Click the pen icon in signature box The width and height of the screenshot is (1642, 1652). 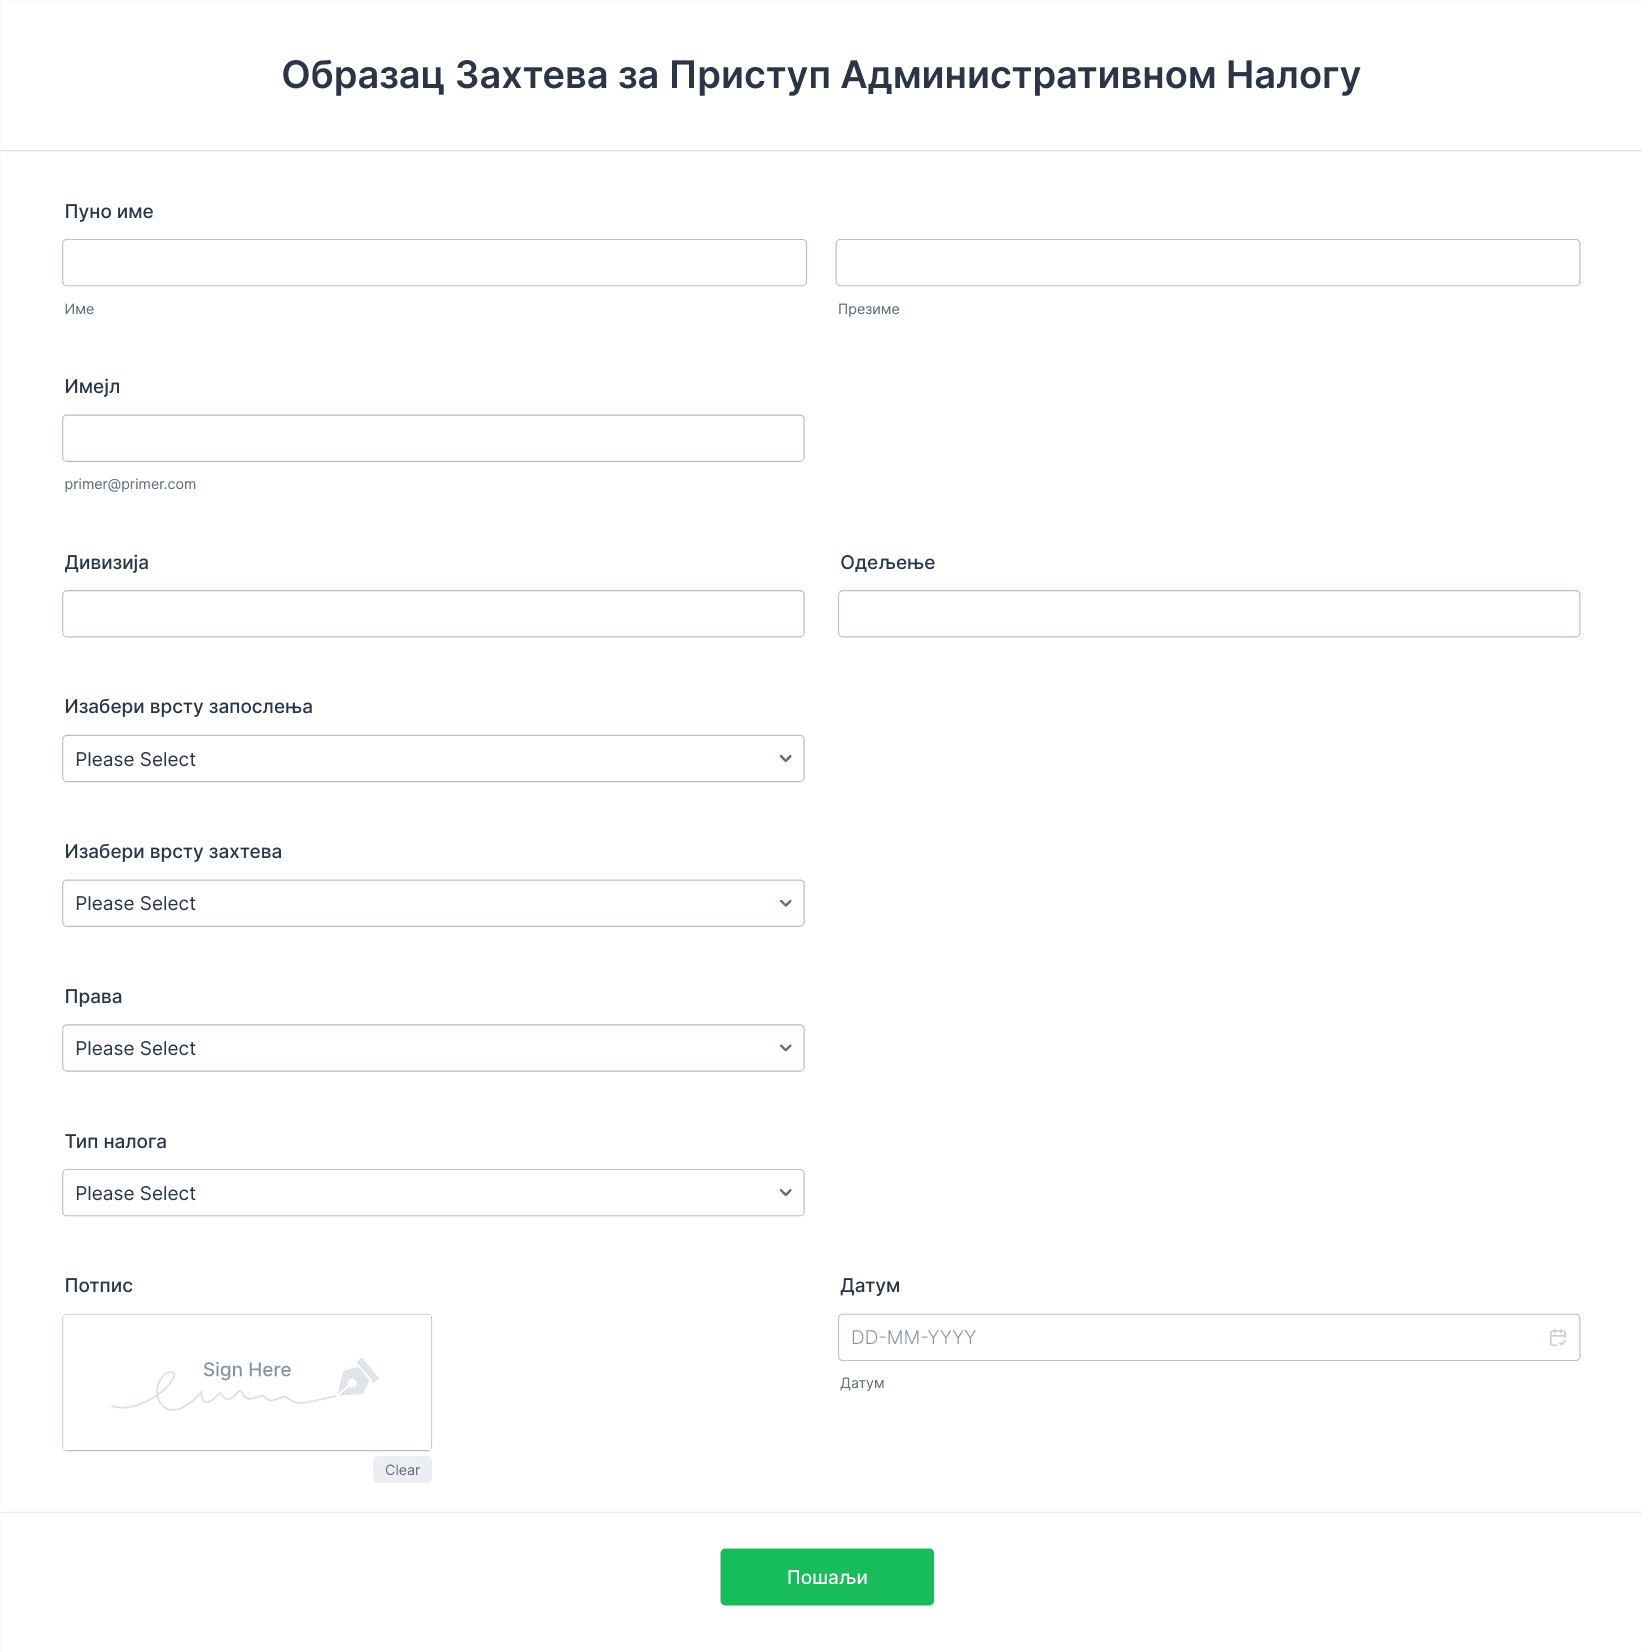coord(358,1377)
